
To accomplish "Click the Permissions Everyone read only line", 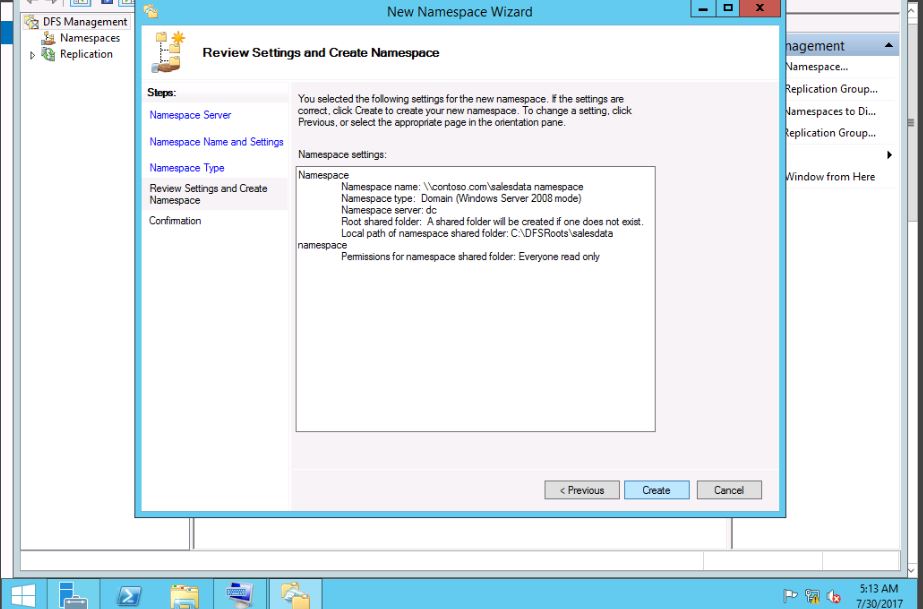I will [470, 257].
